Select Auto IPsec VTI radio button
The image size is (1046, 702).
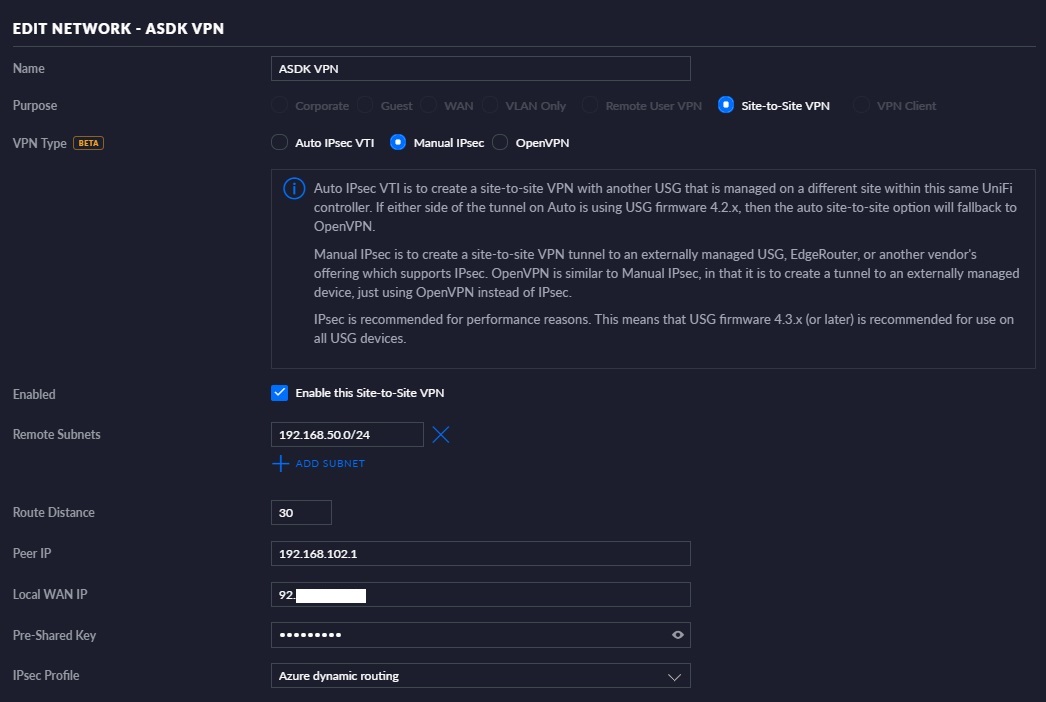(x=279, y=143)
